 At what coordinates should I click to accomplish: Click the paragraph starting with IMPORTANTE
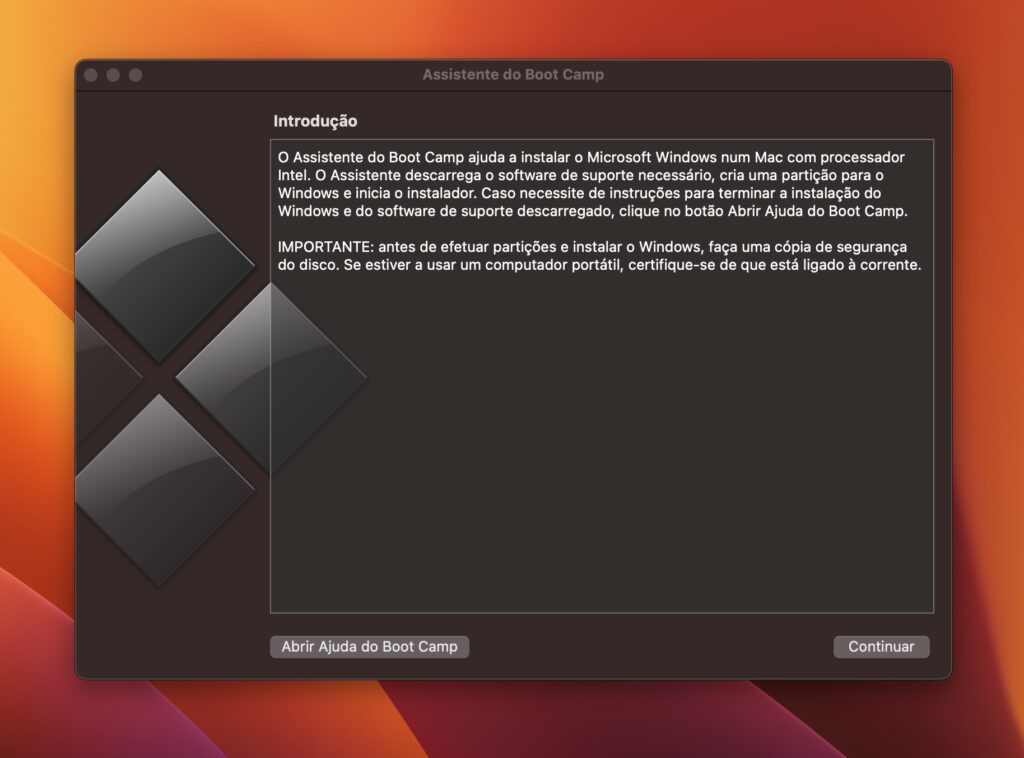tap(598, 256)
